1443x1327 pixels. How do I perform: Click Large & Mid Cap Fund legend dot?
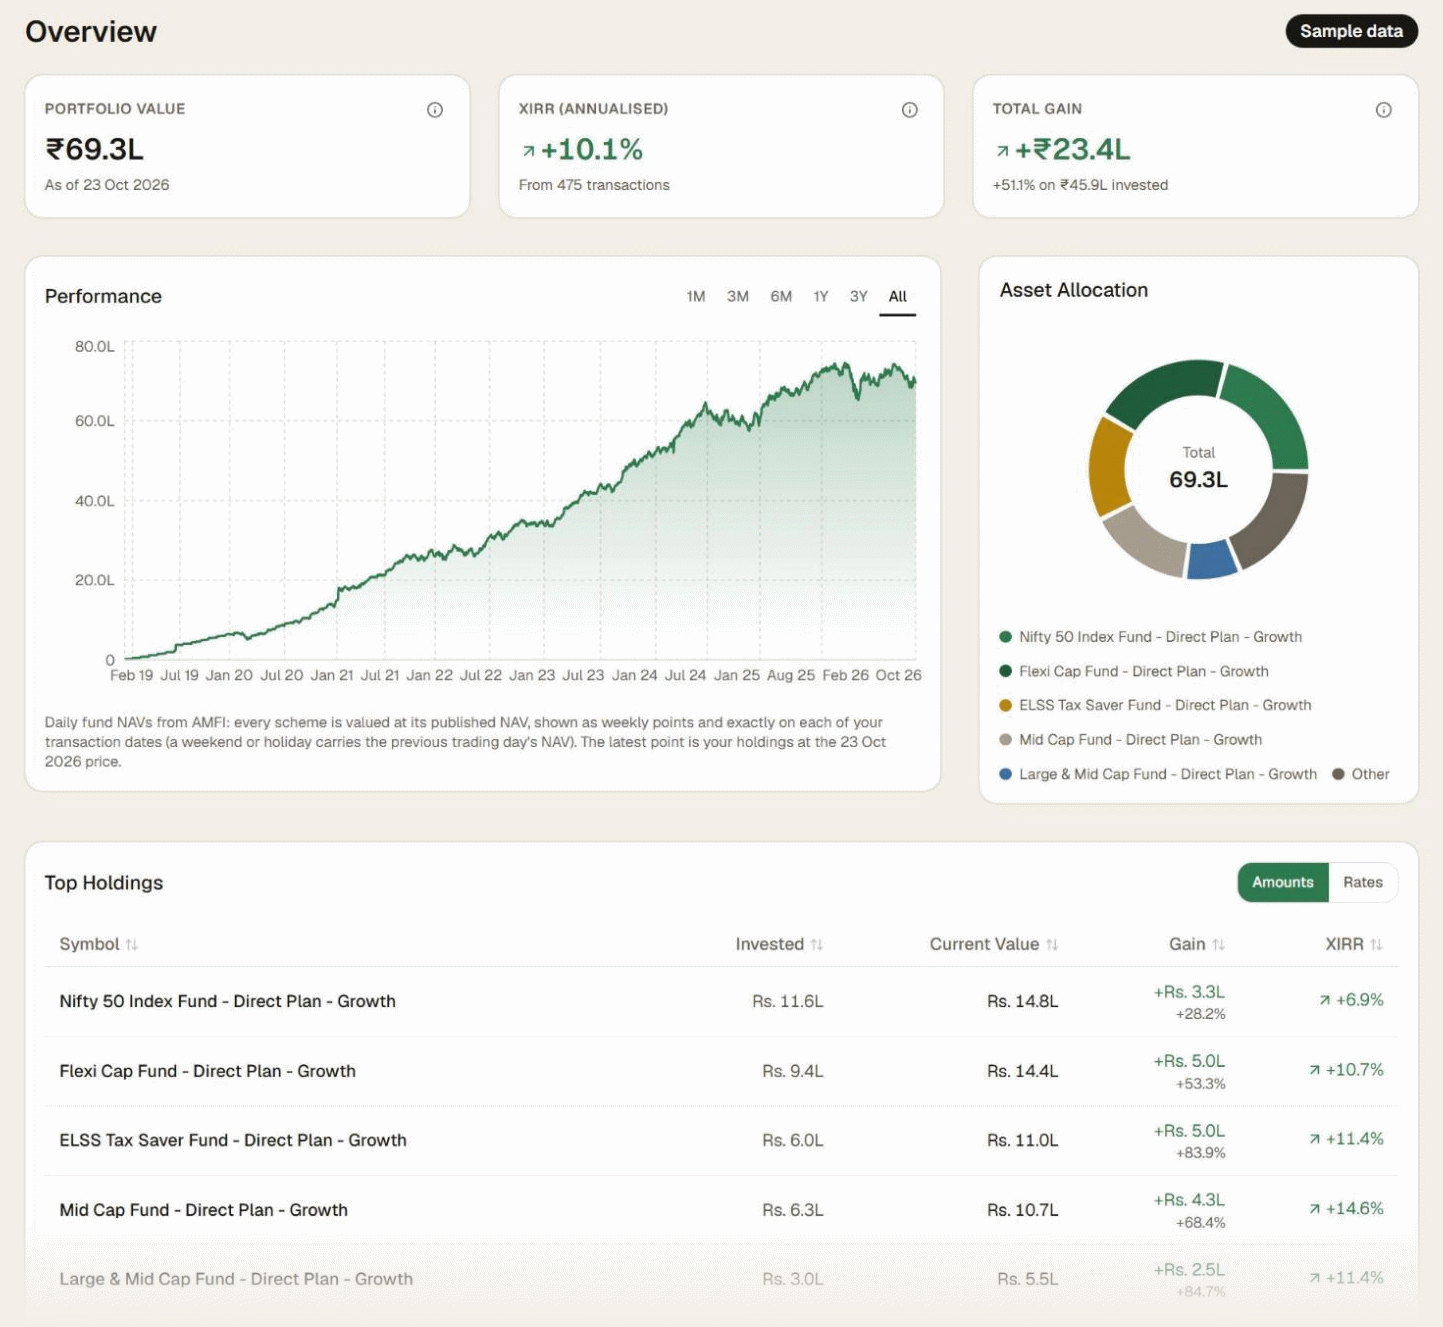(x=1006, y=774)
